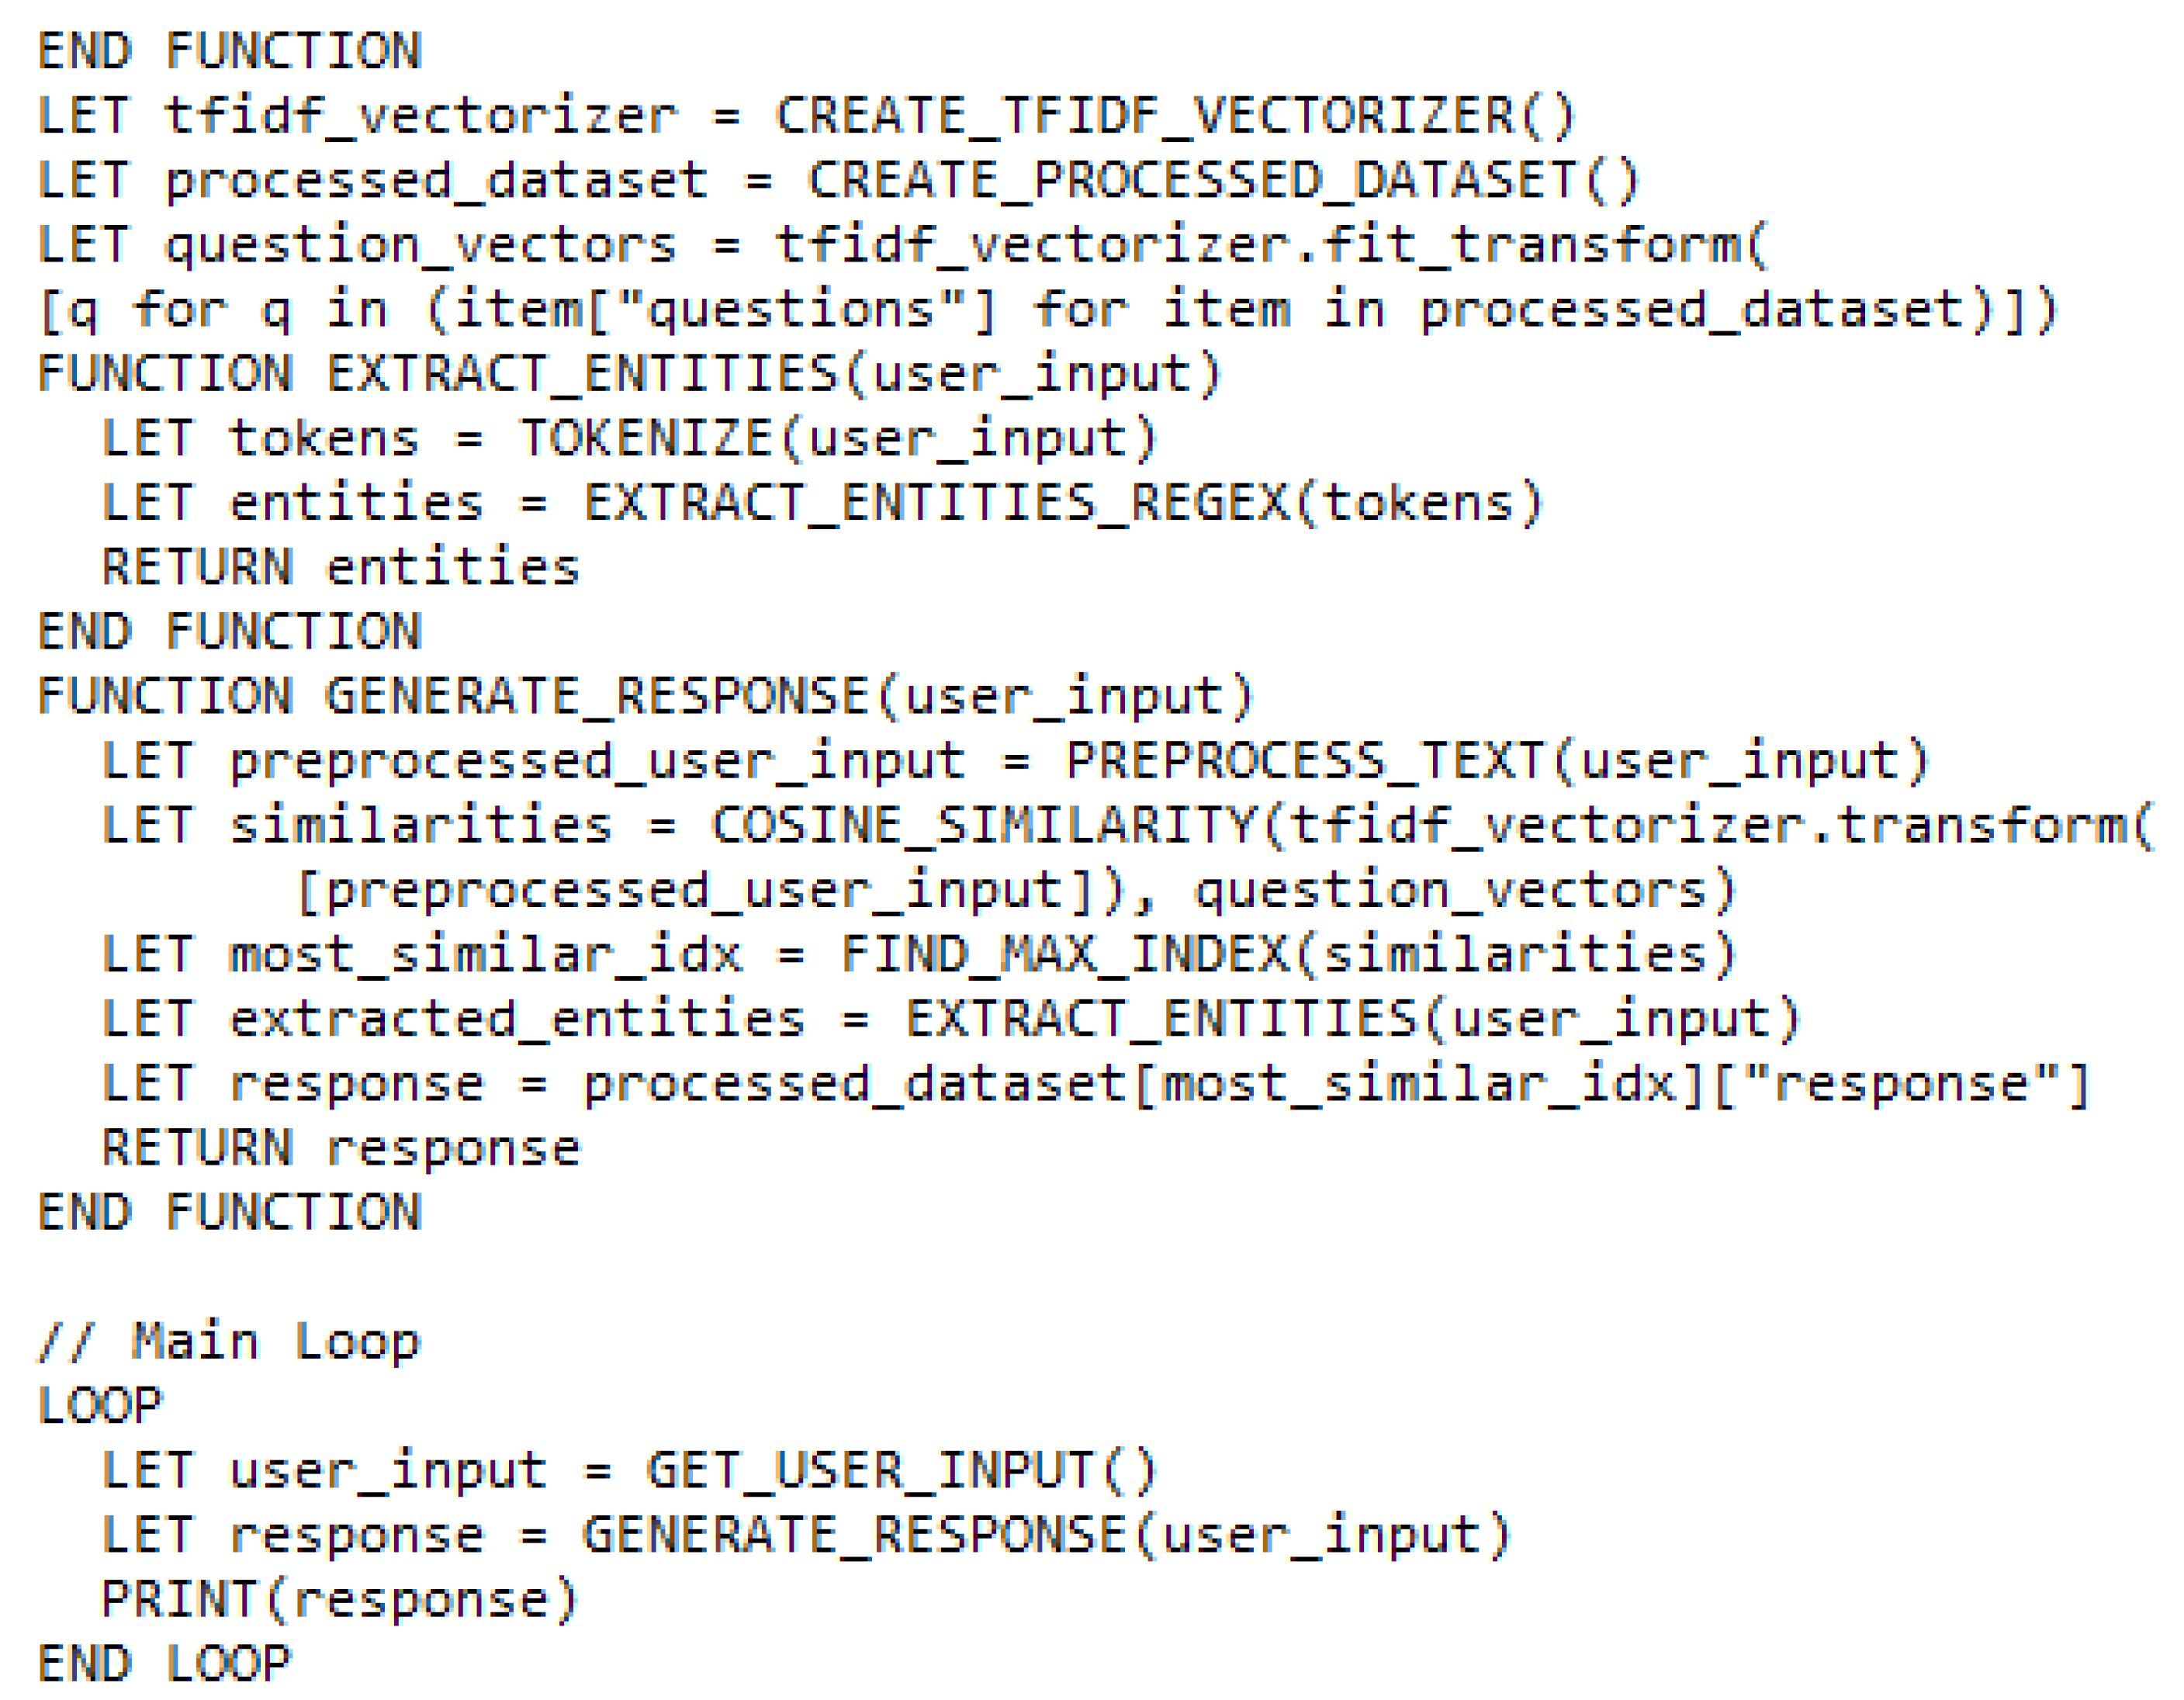Click FIND_MAX_INDEX(similarities) call
Image resolution: width=2184 pixels, height=1700 pixels.
tap(1288, 954)
